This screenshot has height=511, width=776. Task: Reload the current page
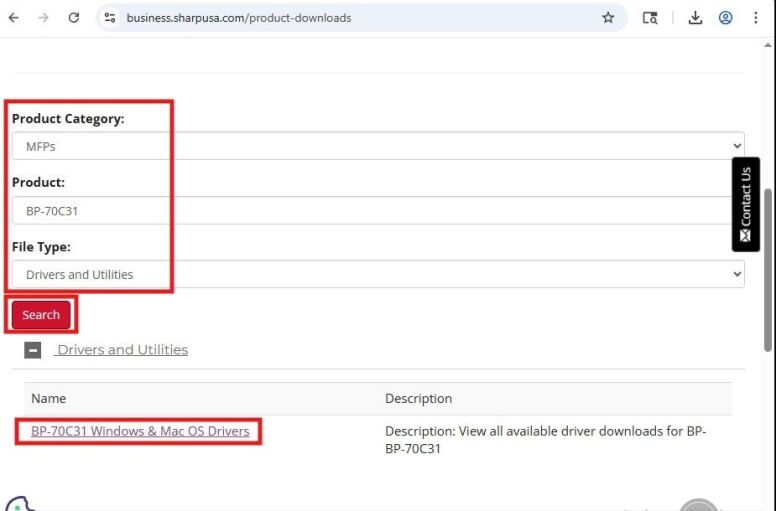(x=74, y=18)
